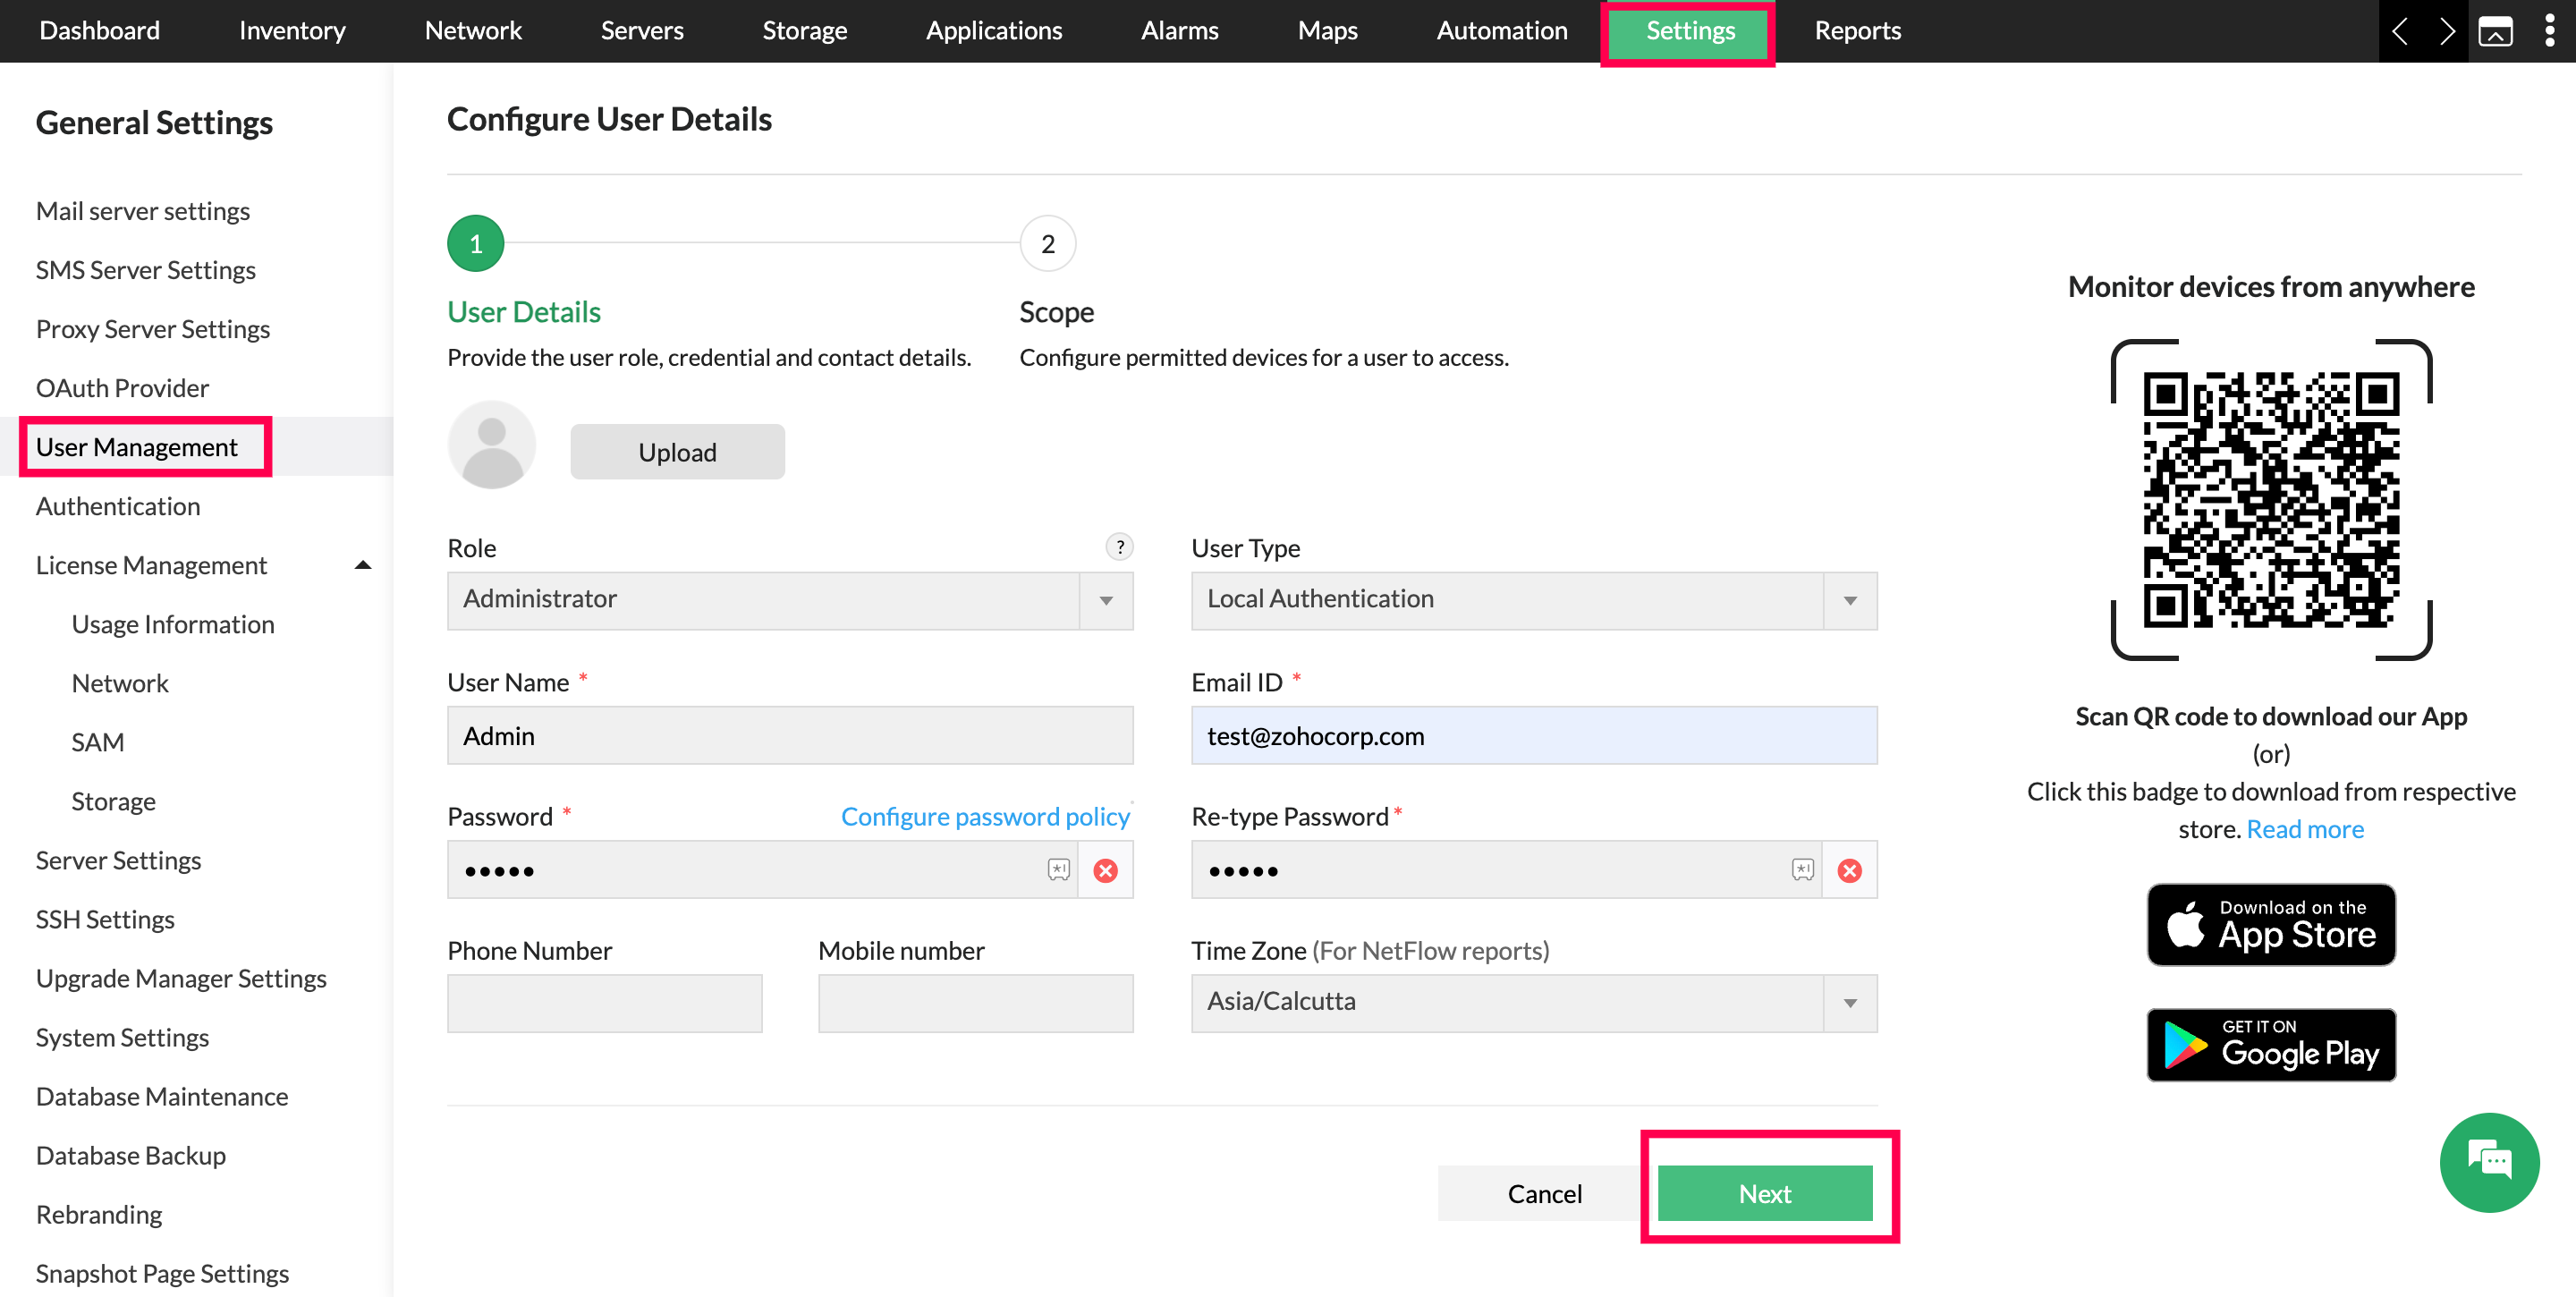This screenshot has width=2576, height=1297.
Task: Open the User Type dropdown
Action: click(x=1534, y=600)
